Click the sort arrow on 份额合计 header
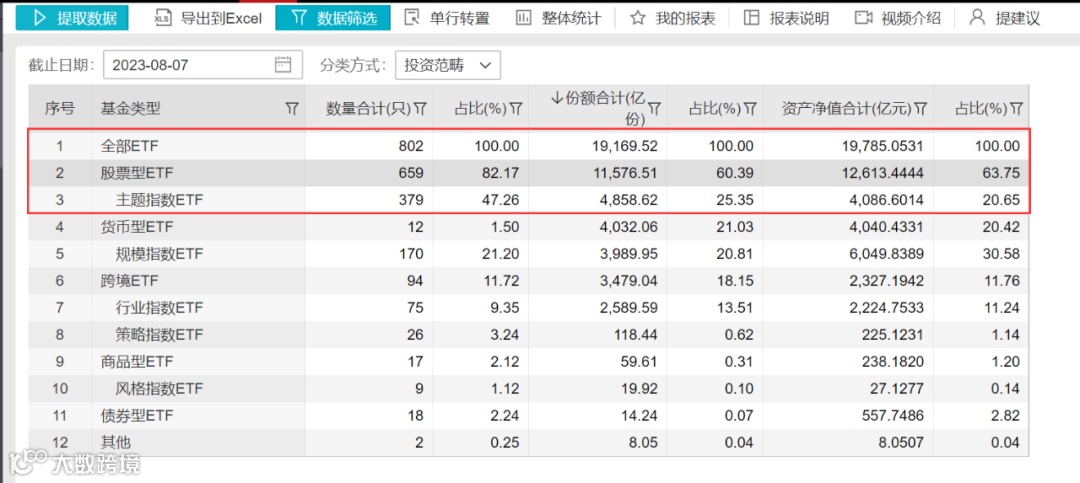1080x483 pixels. click(x=557, y=99)
